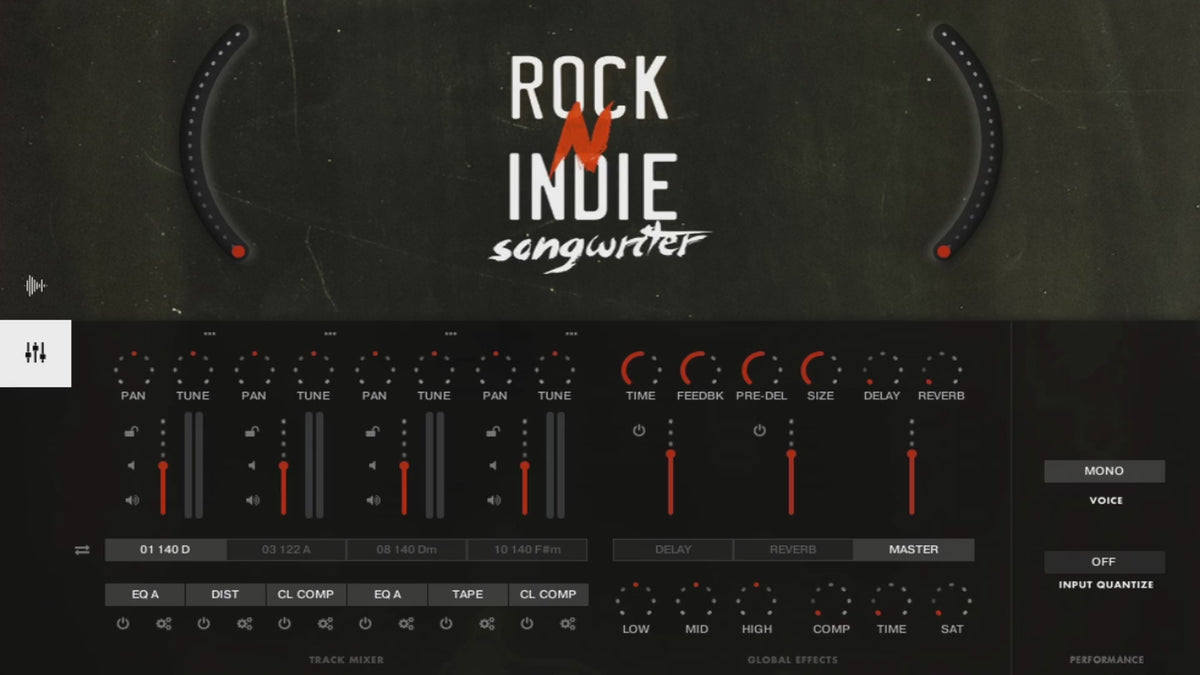
Task: Toggle the delay power button in Global Effects
Action: pos(638,431)
